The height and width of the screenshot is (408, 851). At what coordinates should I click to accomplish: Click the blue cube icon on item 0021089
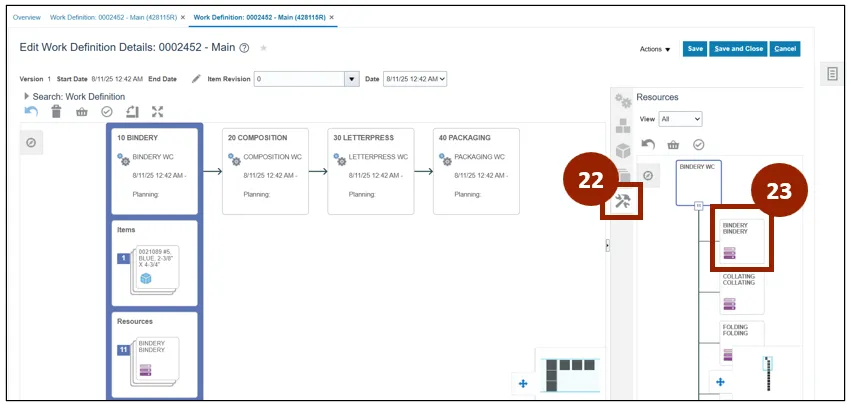click(x=146, y=279)
